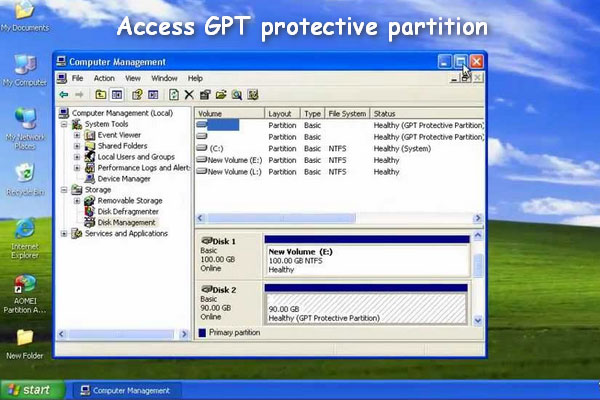This screenshot has height=400, width=600.
Task: Click the Delete X toolbar icon
Action: 189,95
